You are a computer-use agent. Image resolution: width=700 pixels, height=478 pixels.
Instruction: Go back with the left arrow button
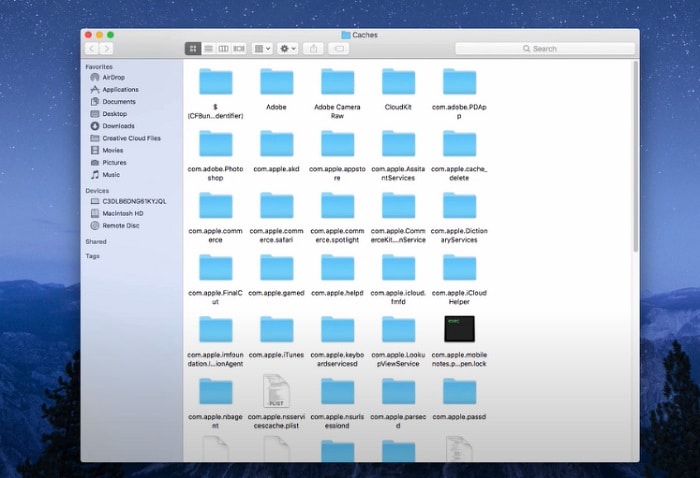[92, 49]
